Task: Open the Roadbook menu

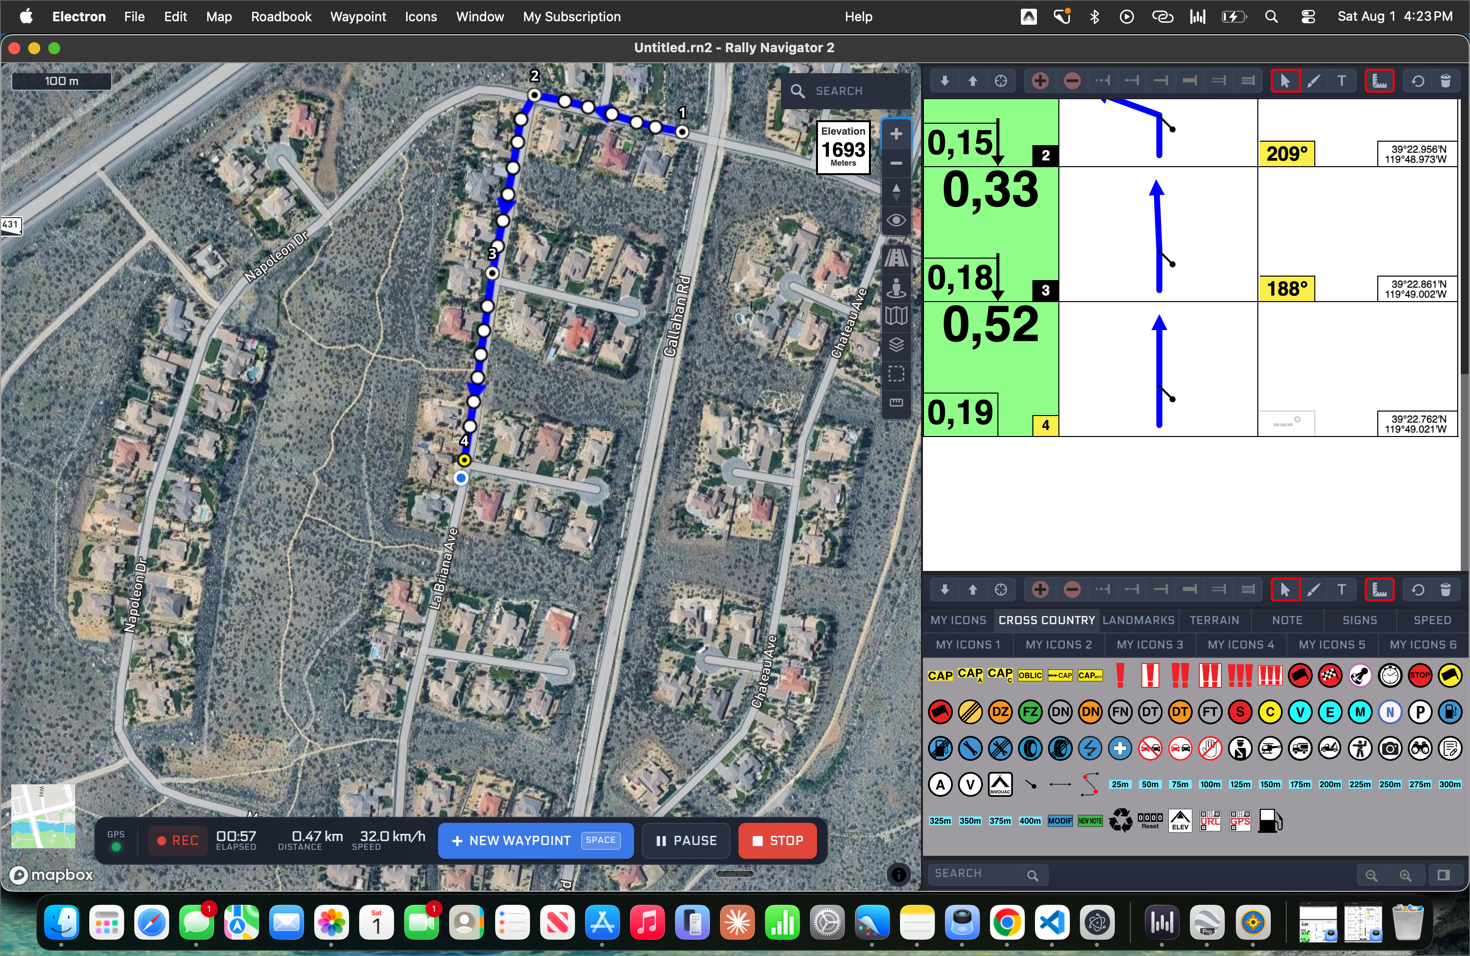Action: [281, 17]
